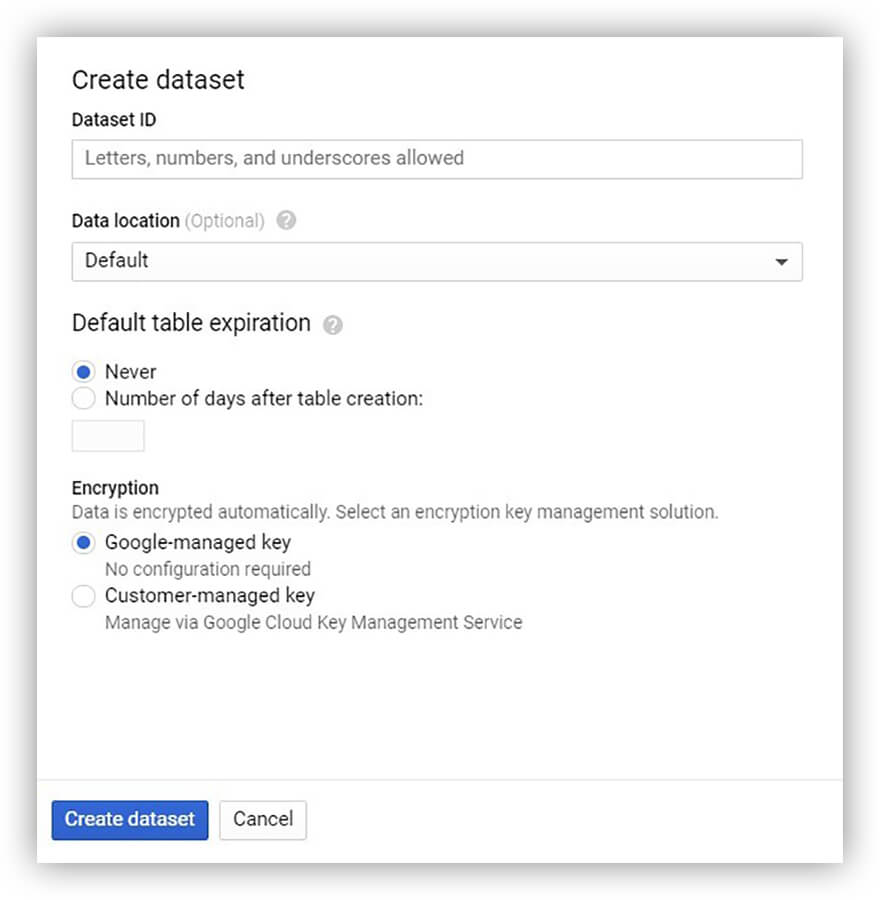Focus the number of days input box

108,436
